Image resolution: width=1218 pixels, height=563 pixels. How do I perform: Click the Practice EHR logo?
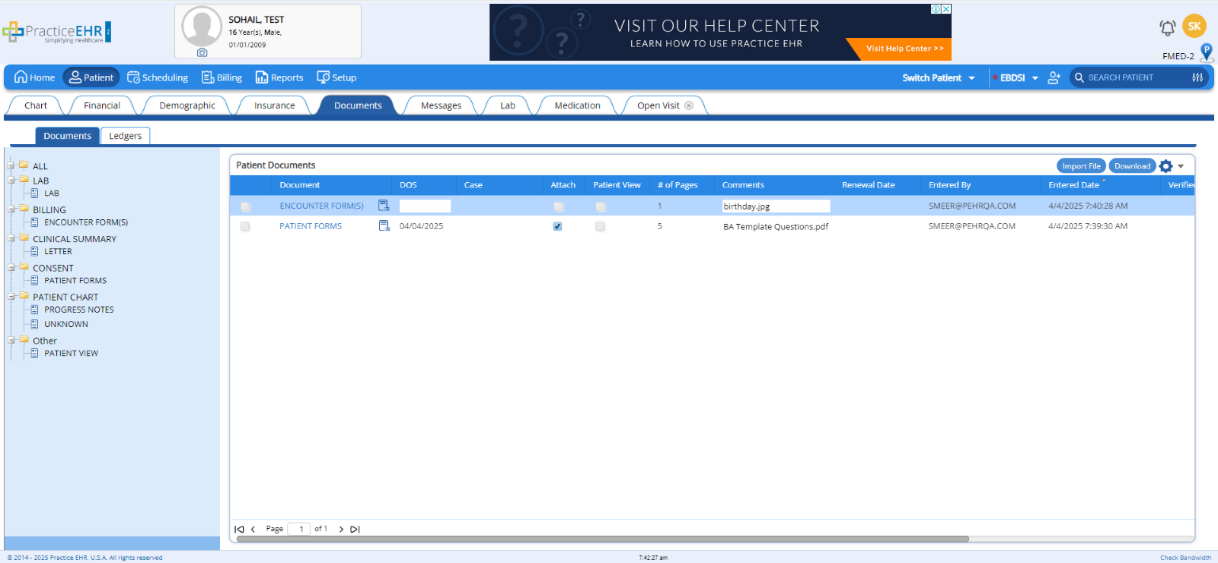point(57,32)
